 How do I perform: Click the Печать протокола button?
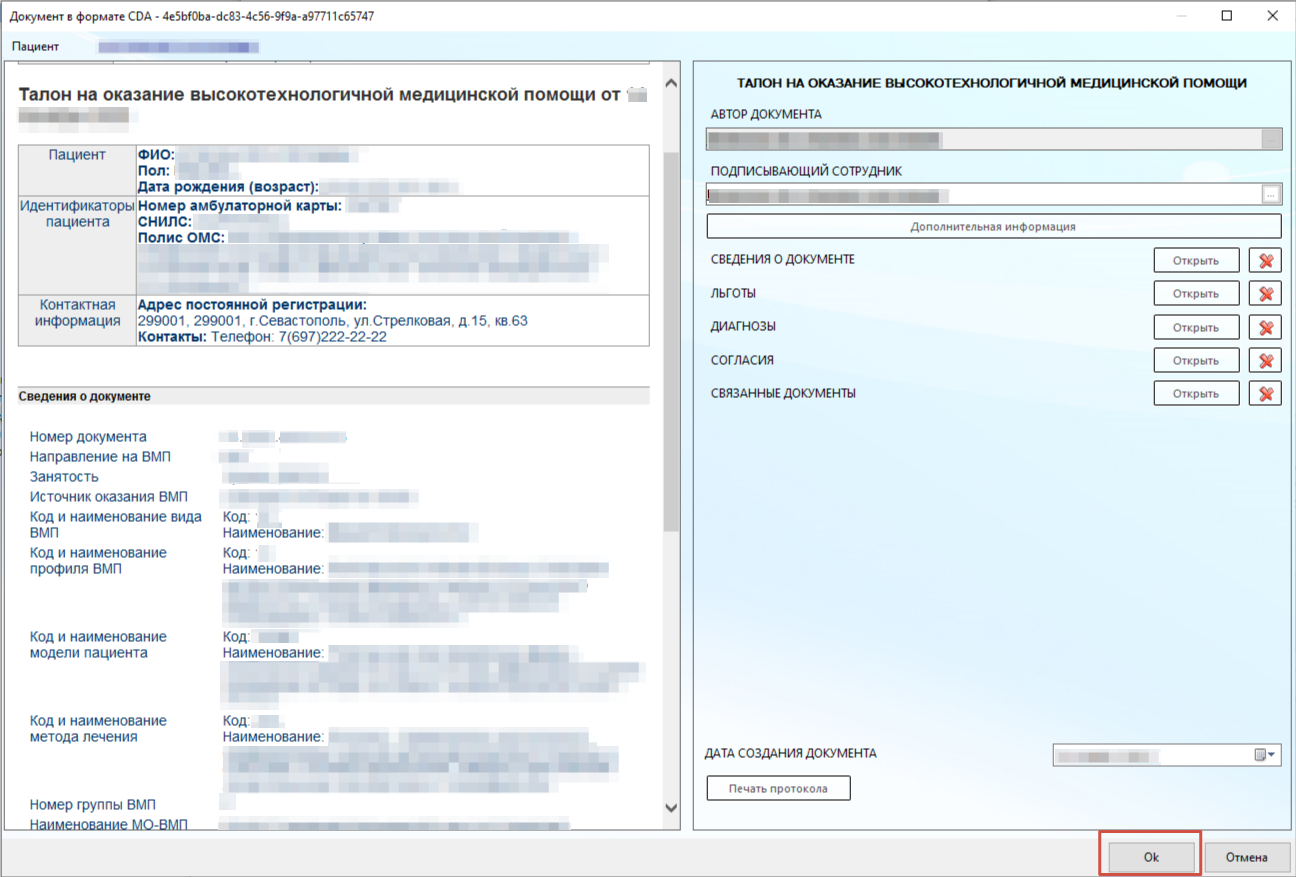click(778, 788)
